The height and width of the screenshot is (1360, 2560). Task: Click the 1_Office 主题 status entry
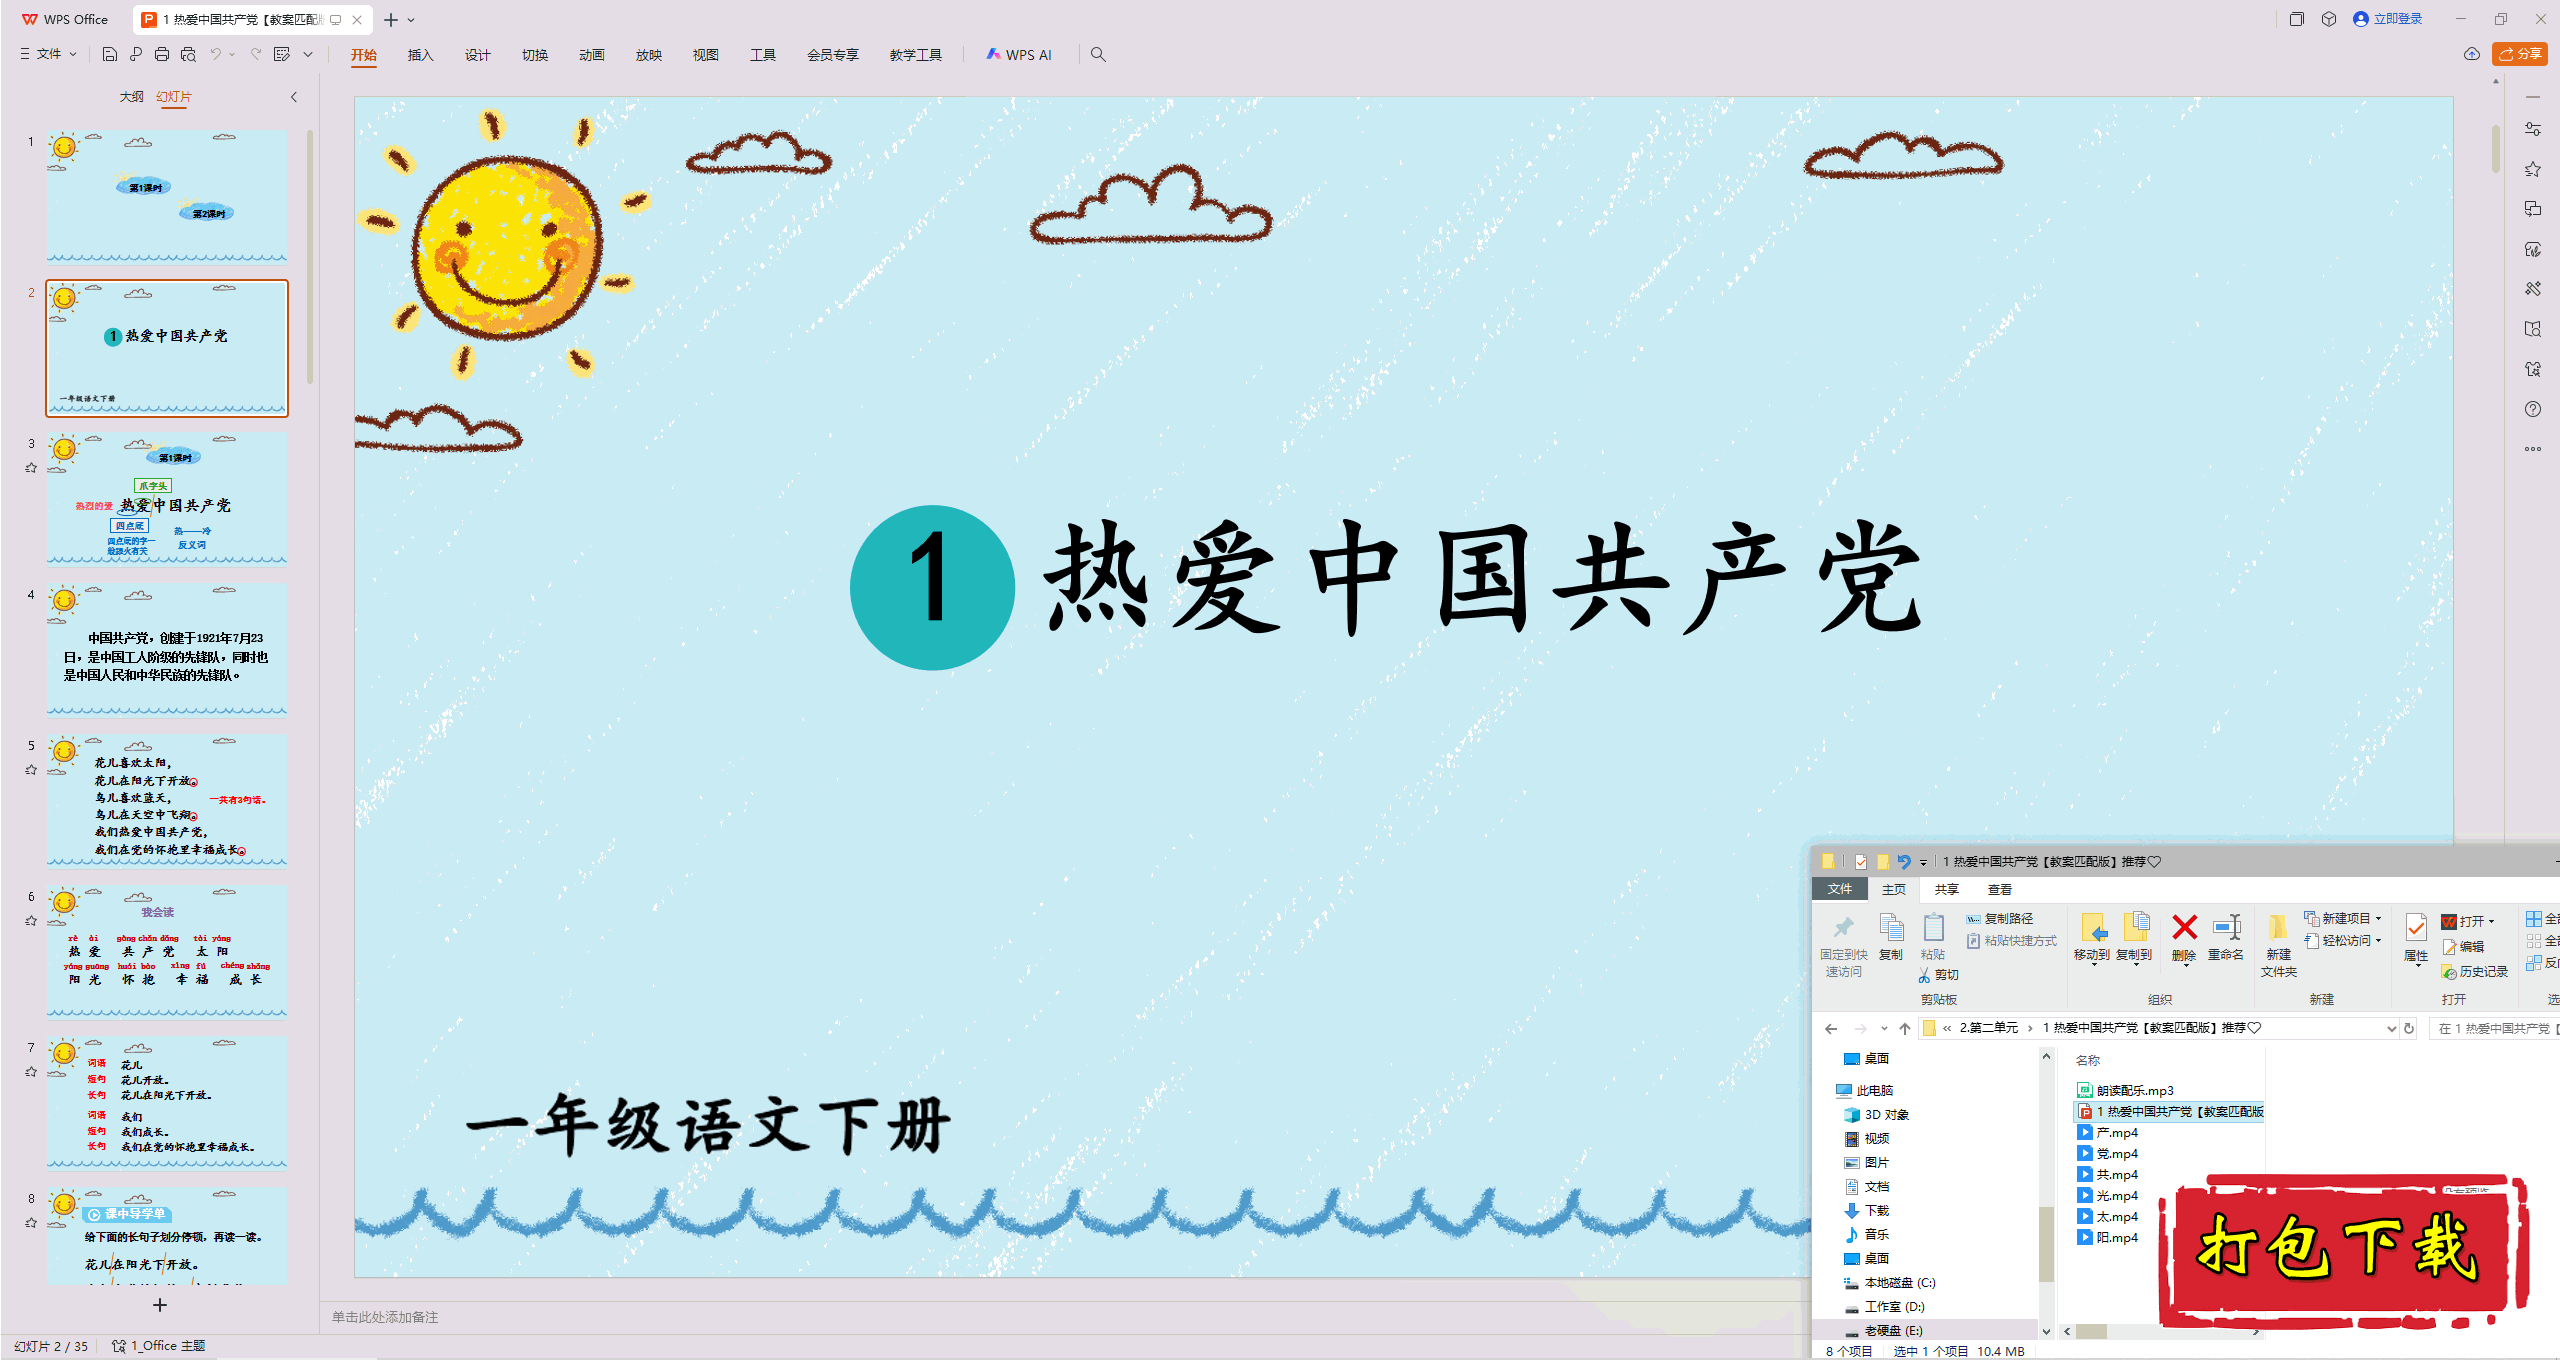[159, 1346]
